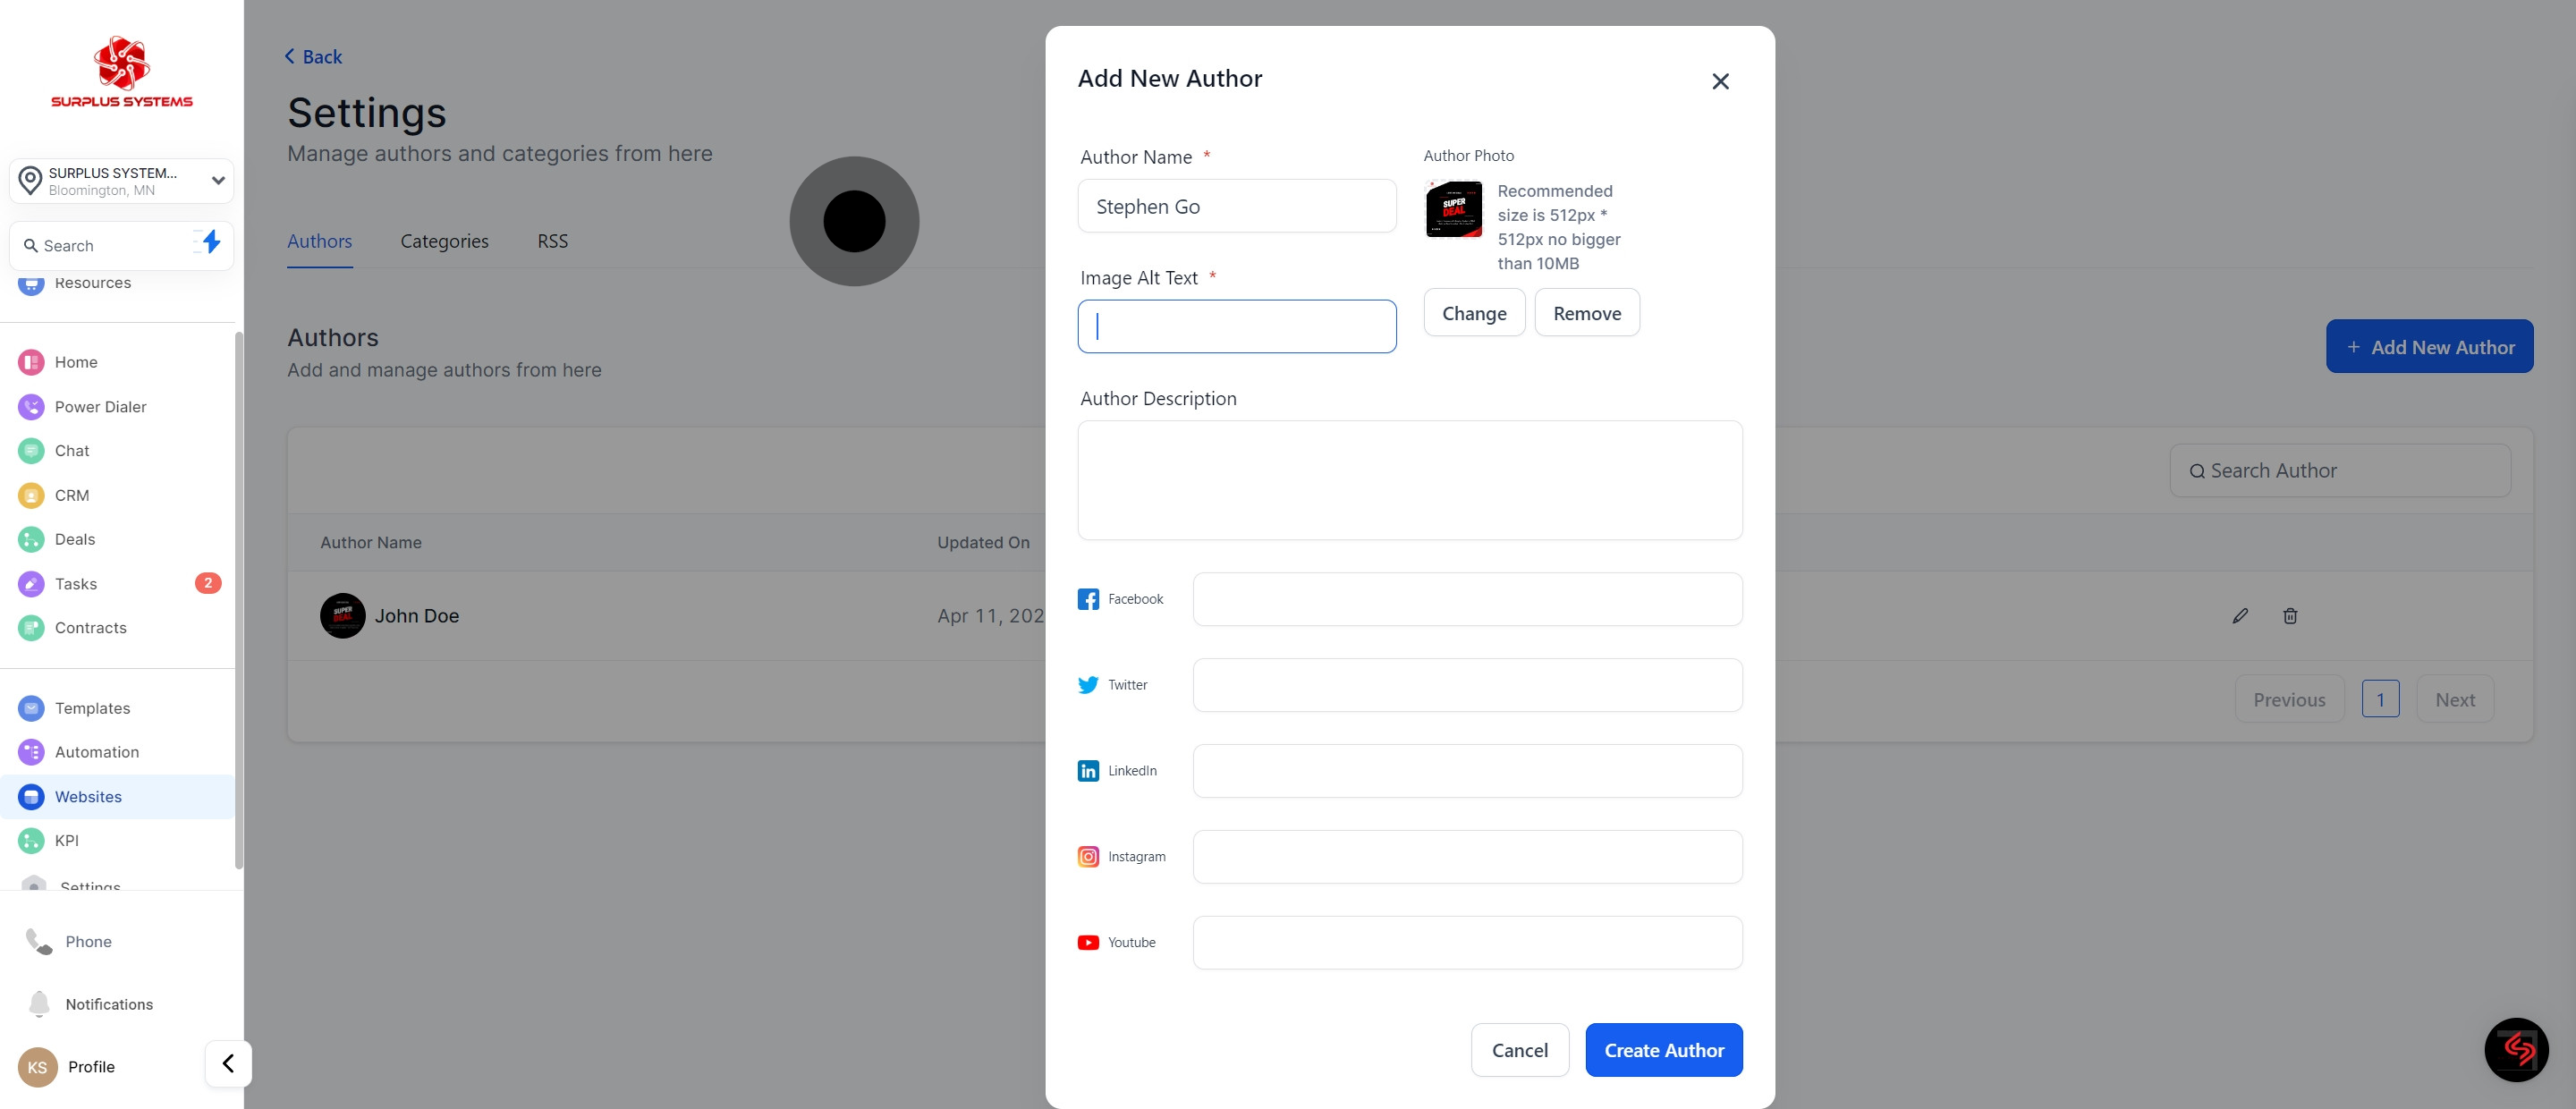Image resolution: width=2576 pixels, height=1109 pixels.
Task: Click the Create Author button
Action: click(x=1663, y=1050)
